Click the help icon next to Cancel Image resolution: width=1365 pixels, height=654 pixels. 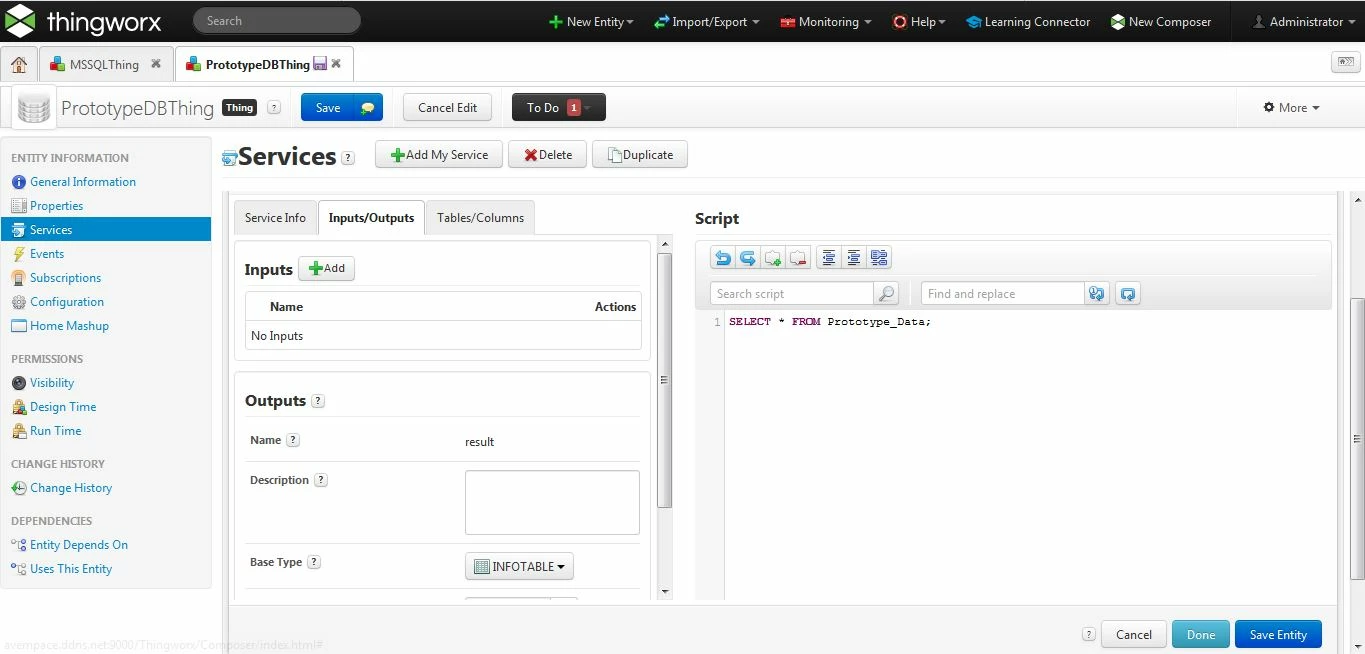point(1088,634)
